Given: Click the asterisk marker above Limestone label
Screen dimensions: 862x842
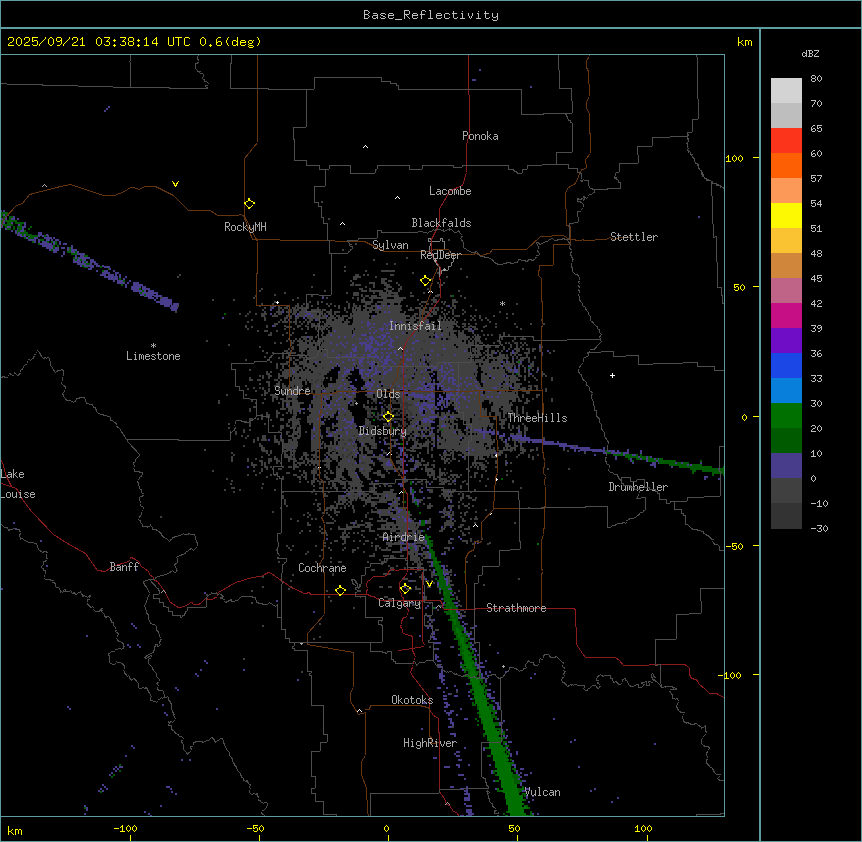Looking at the screenshot, I should click(153, 345).
